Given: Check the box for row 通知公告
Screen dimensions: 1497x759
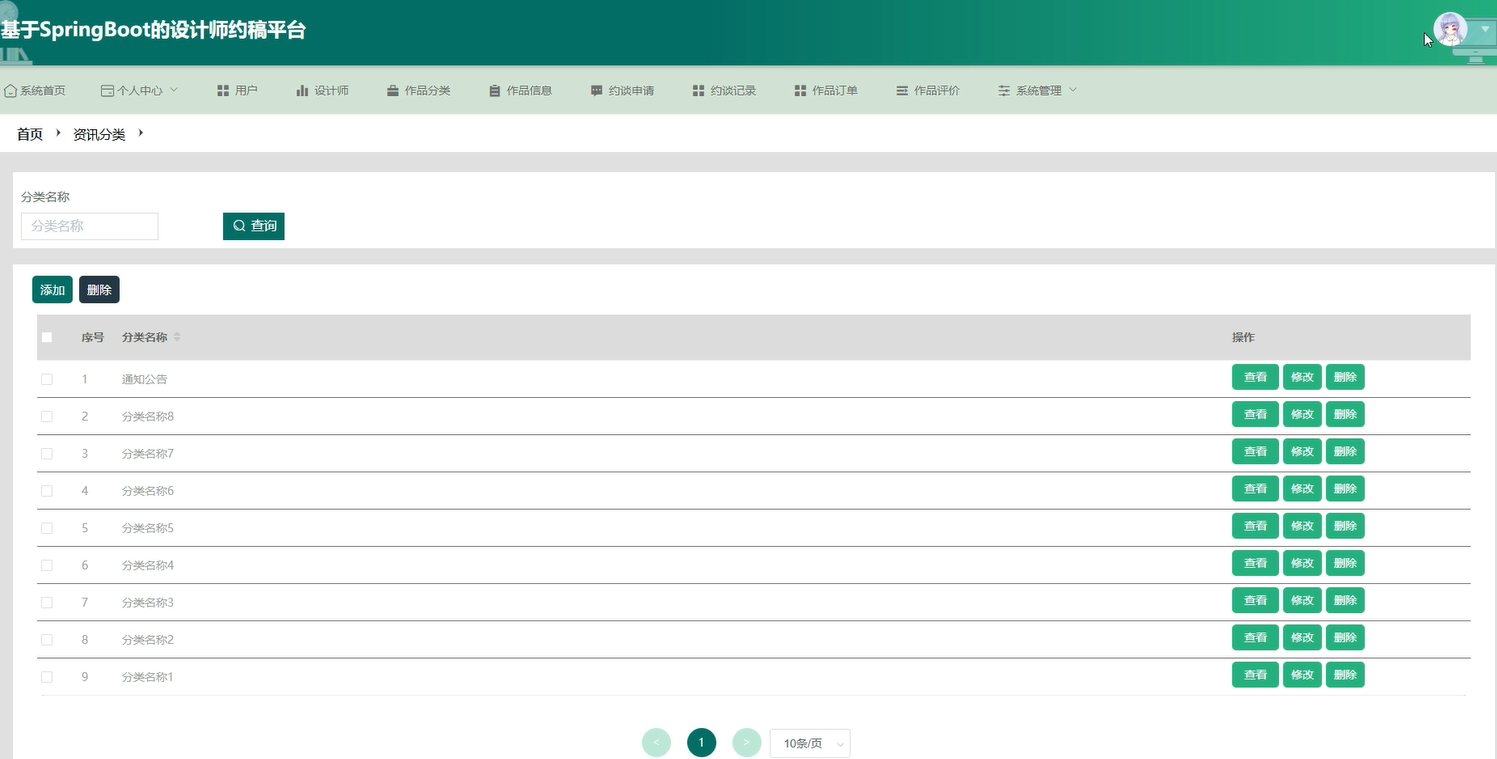Looking at the screenshot, I should coord(47,379).
